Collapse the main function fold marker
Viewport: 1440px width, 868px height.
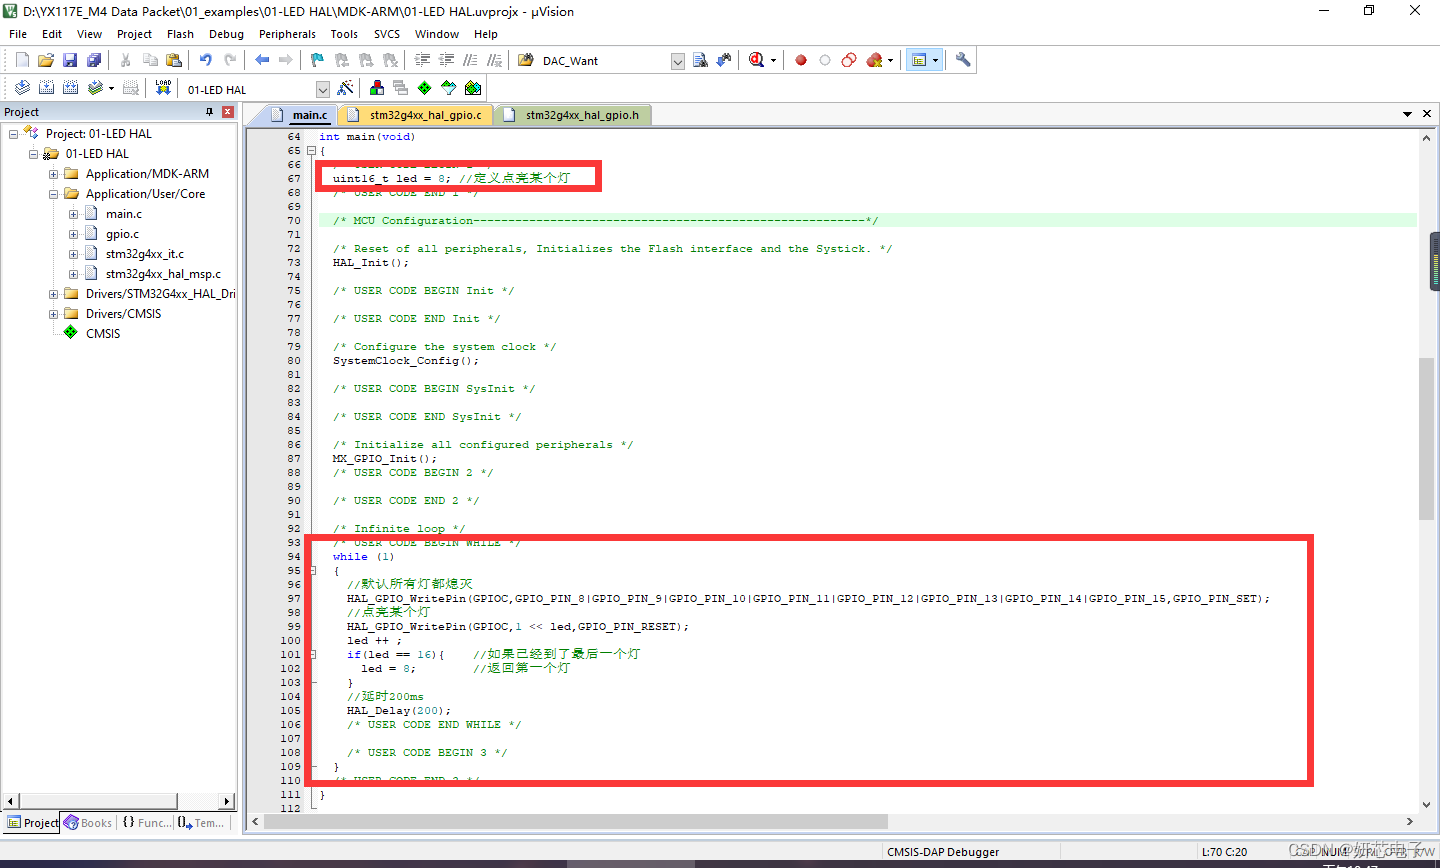(x=311, y=151)
